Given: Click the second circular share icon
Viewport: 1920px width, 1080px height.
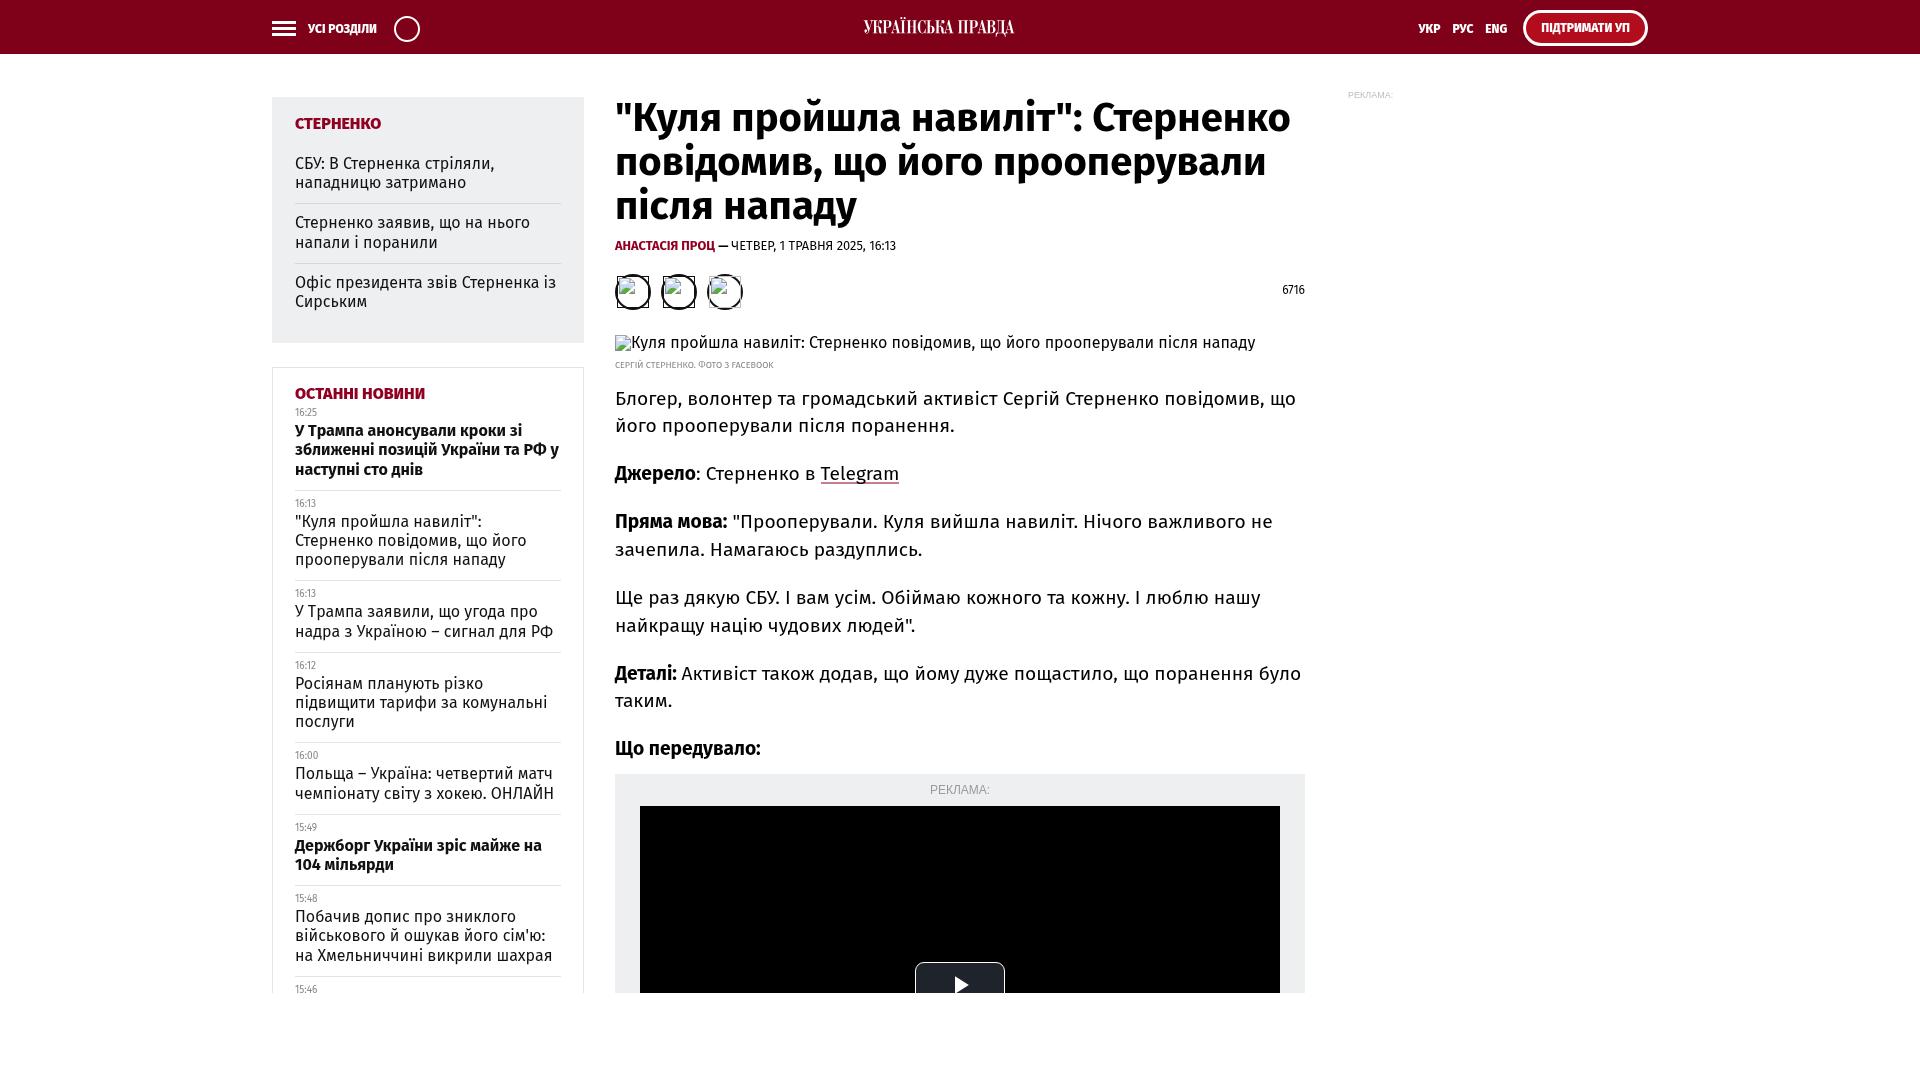Looking at the screenshot, I should tap(678, 292).
